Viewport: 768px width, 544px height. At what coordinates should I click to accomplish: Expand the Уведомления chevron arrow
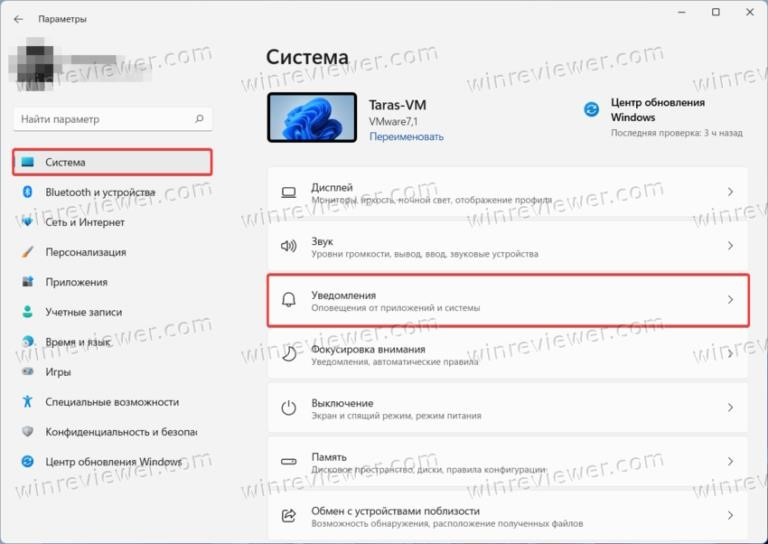[730, 299]
